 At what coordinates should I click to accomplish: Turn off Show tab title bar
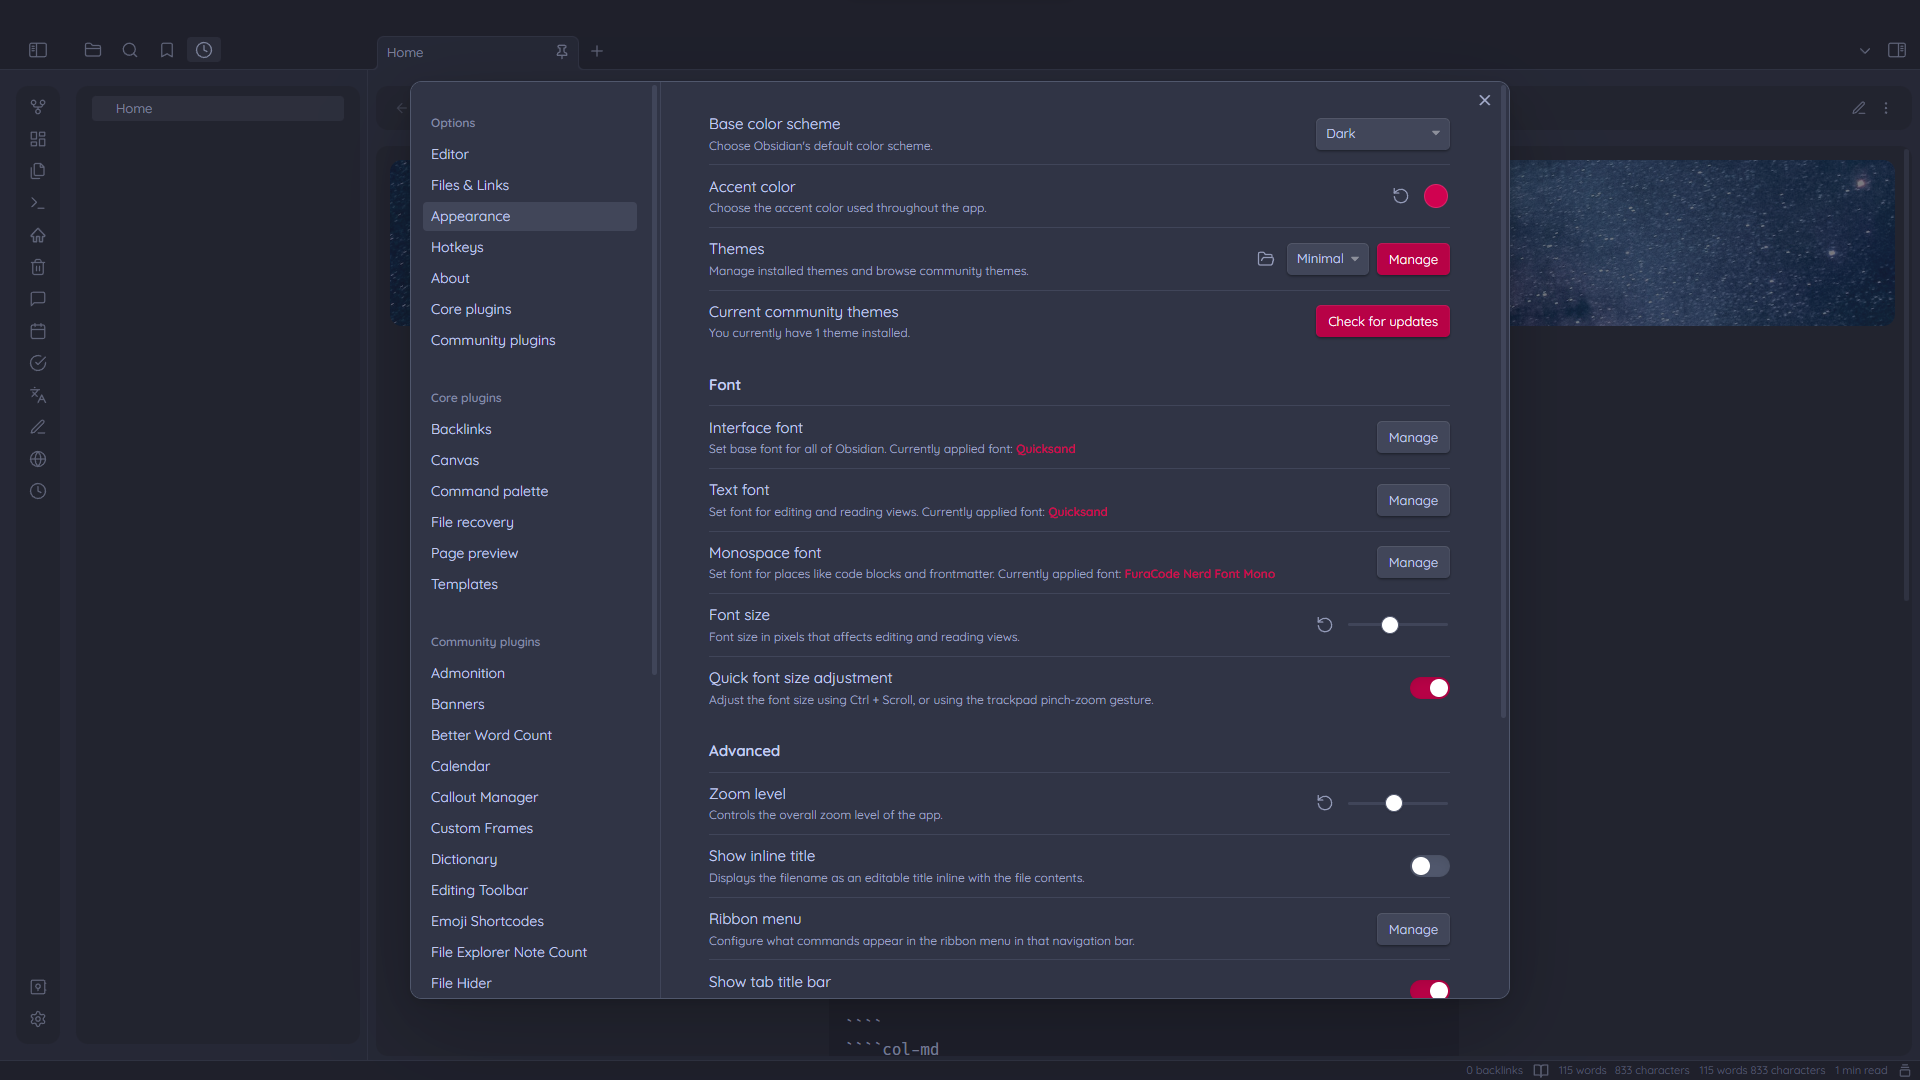click(1429, 990)
